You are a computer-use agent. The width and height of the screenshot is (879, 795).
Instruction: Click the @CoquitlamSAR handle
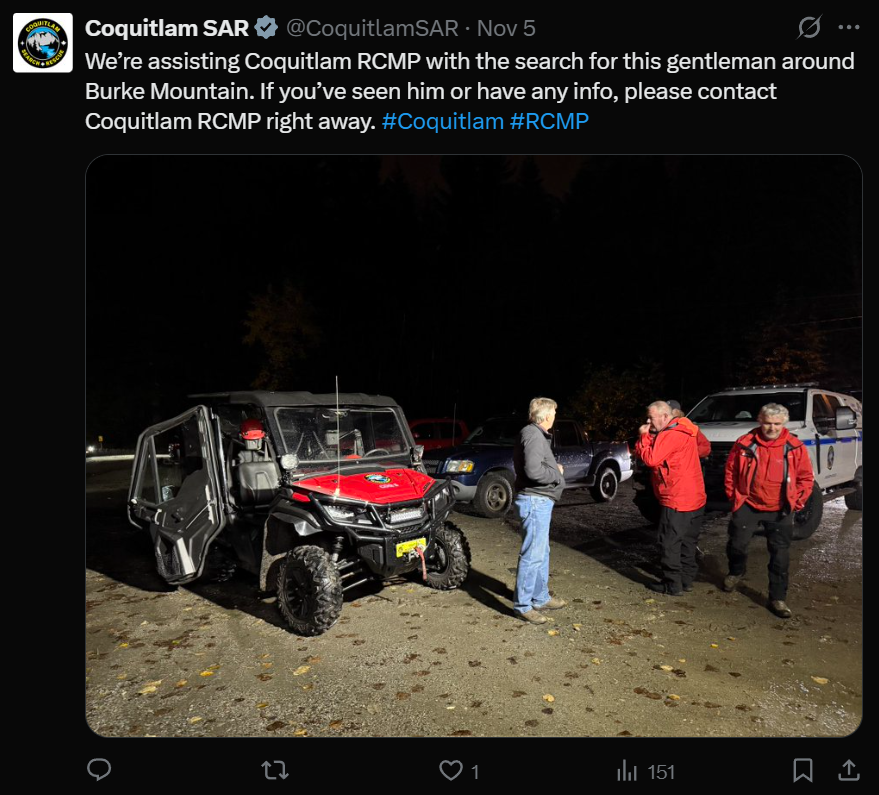coord(373,28)
